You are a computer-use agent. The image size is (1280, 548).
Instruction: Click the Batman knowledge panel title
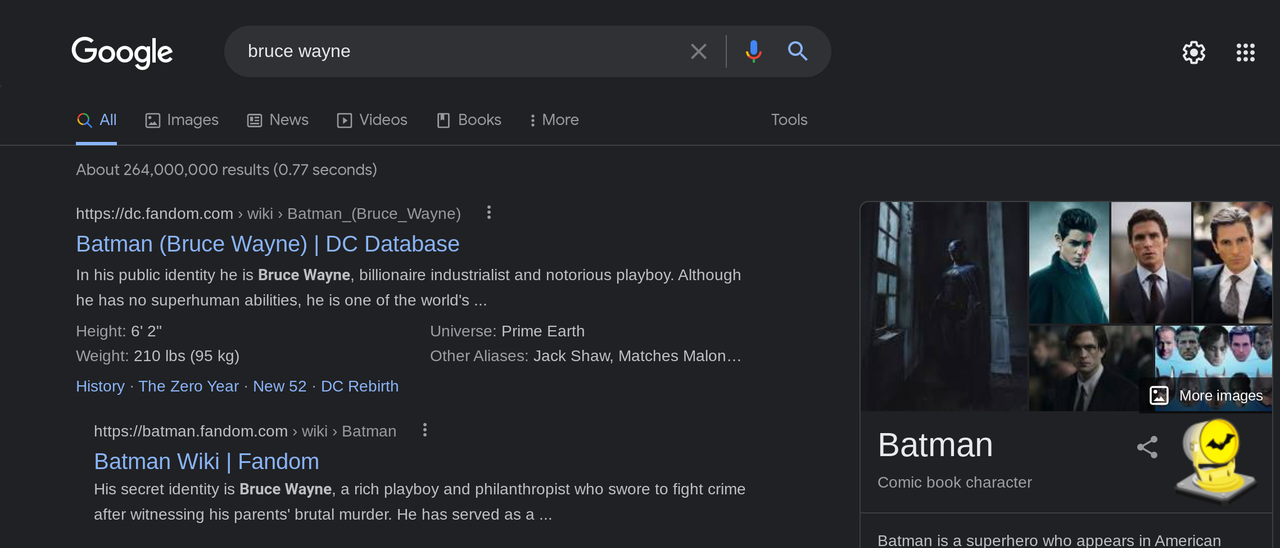935,445
